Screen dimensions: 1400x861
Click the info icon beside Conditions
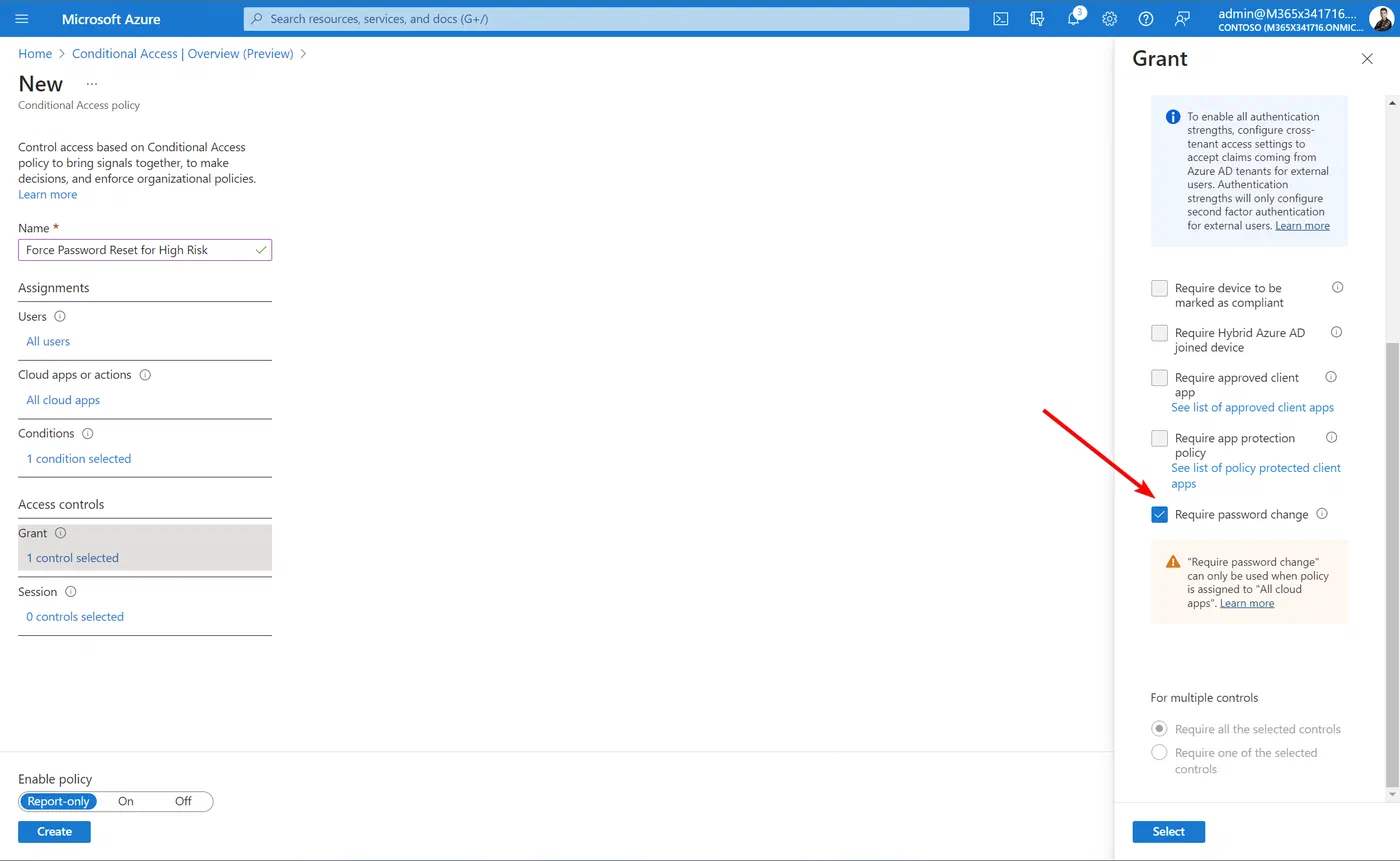coord(87,434)
